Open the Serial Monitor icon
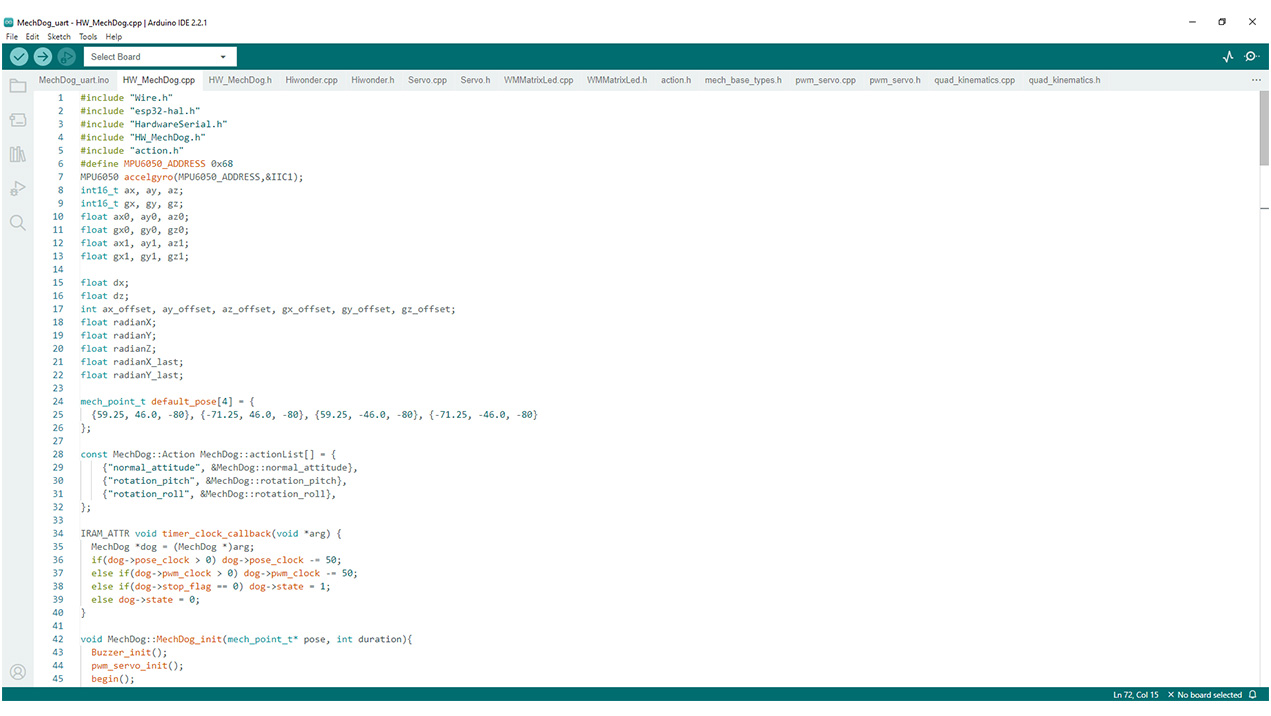 coord(1251,57)
